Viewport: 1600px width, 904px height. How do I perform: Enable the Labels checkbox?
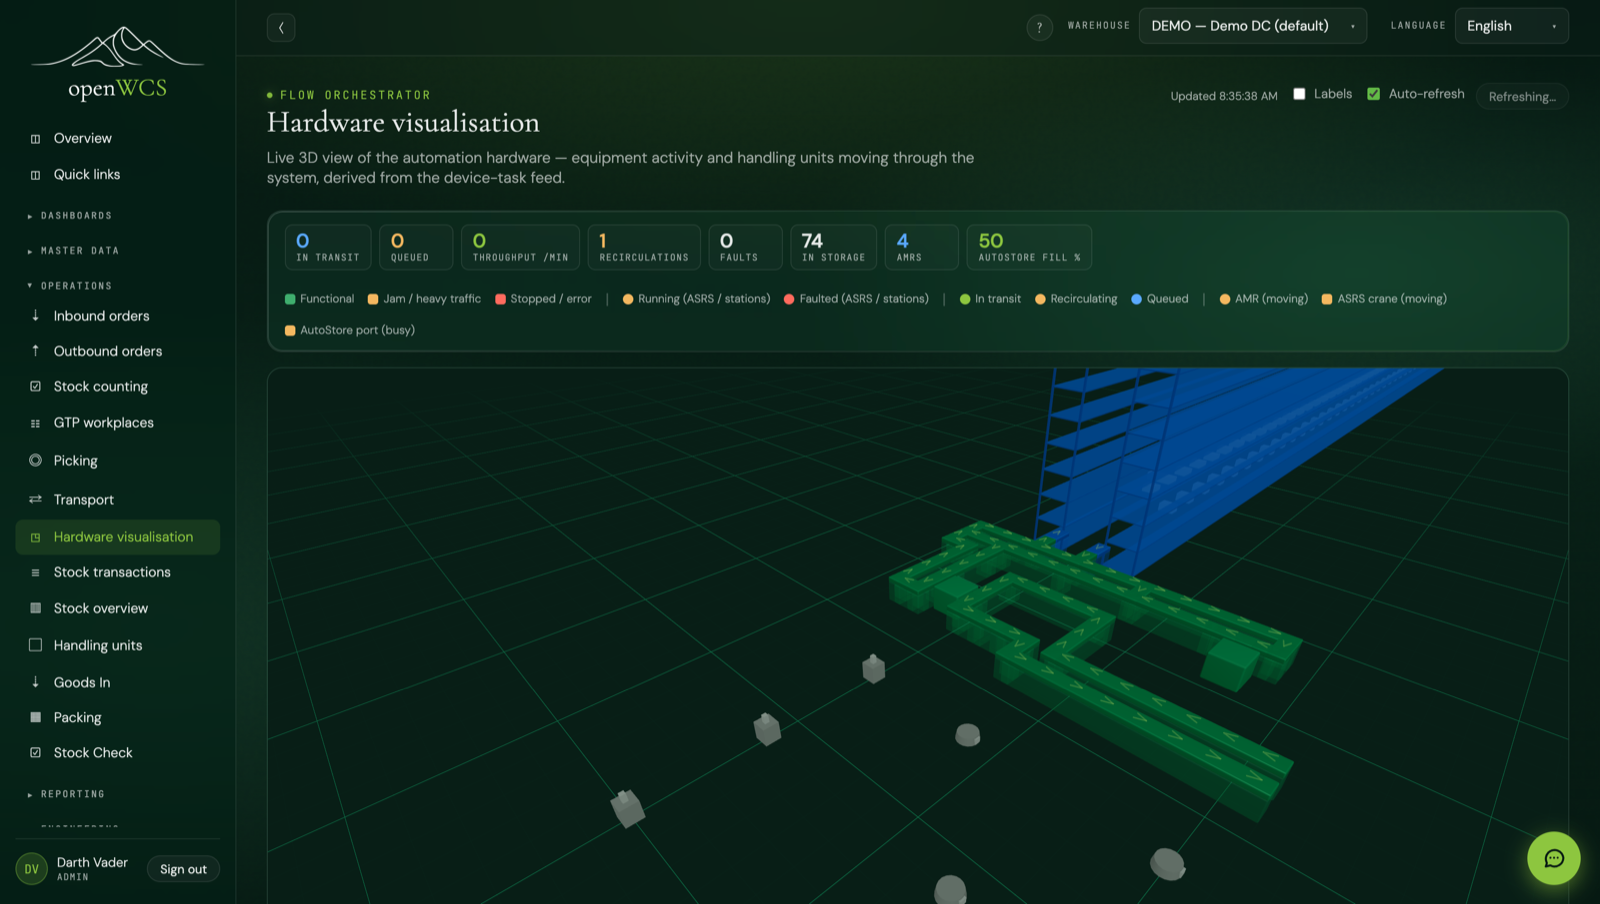click(1299, 94)
